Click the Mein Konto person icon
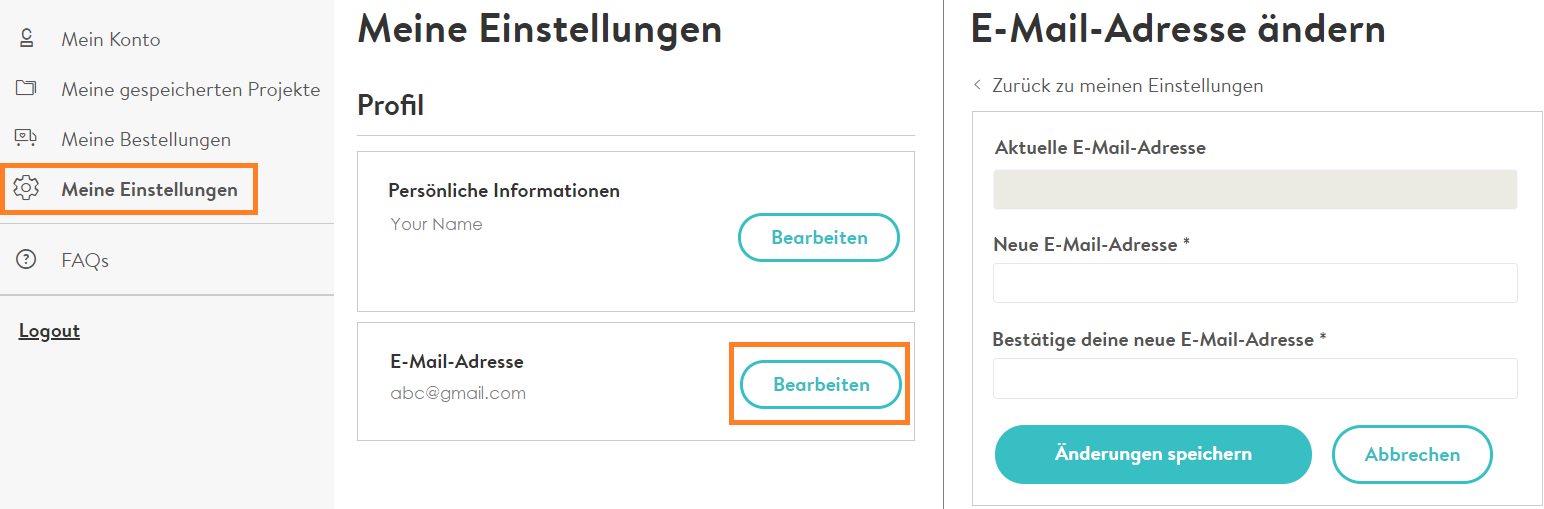 (x=27, y=39)
